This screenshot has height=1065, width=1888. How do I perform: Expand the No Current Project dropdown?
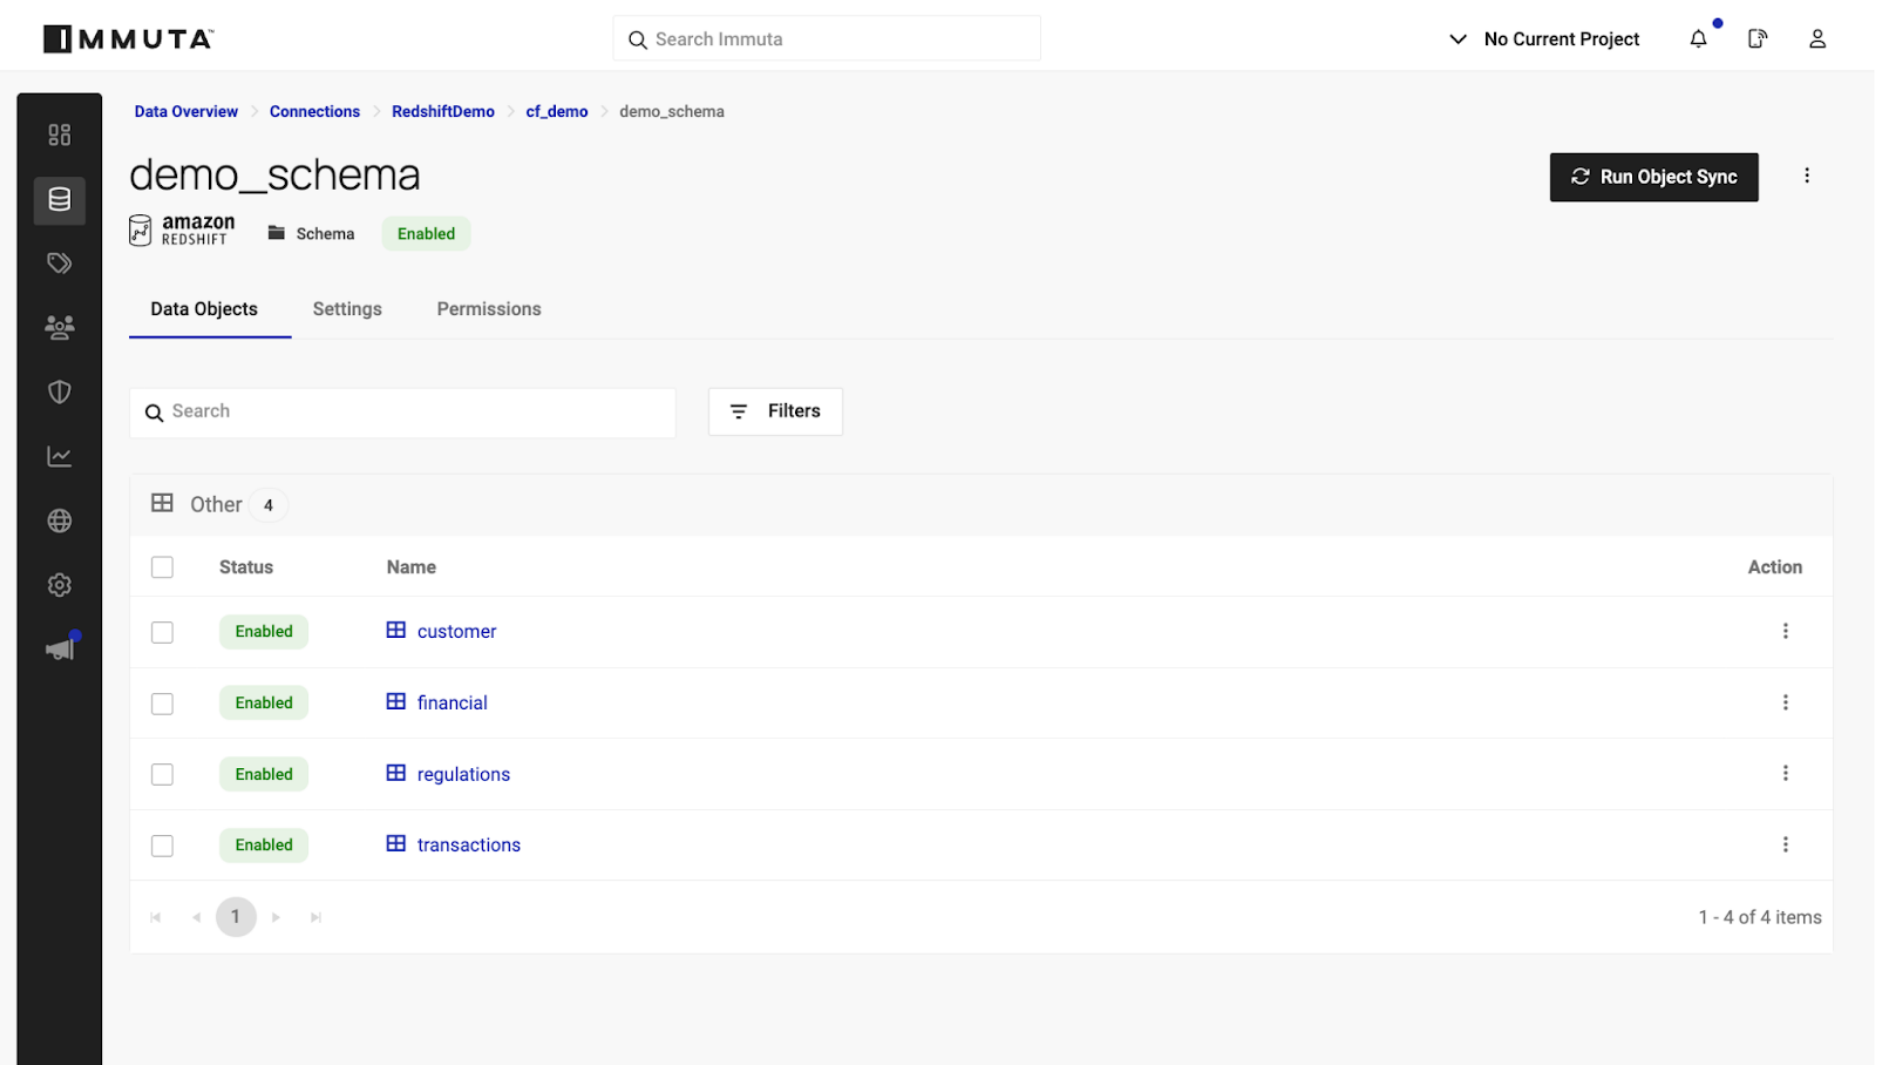[1543, 39]
